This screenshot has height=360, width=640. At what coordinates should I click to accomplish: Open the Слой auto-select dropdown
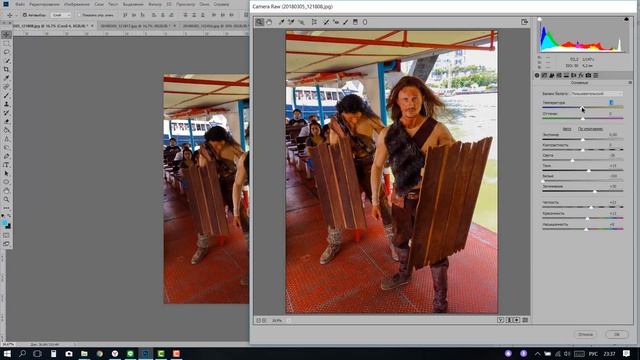61,15
